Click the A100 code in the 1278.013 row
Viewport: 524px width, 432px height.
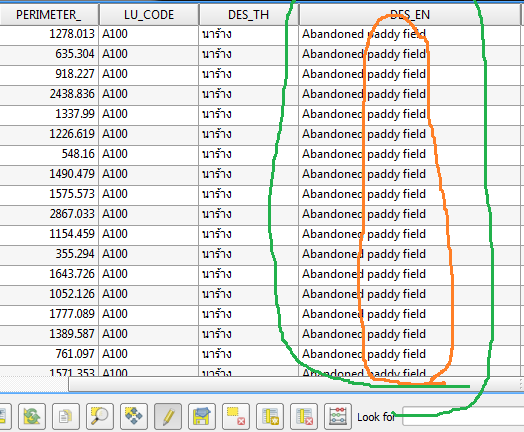115,34
